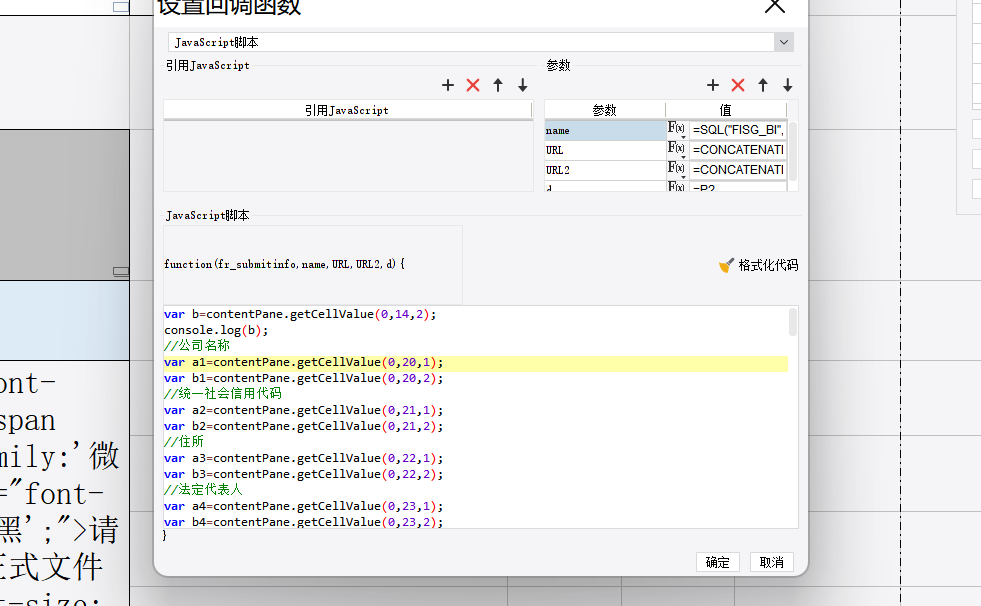Click the 引用JavaScript column header
The height and width of the screenshot is (606, 981).
(x=347, y=110)
